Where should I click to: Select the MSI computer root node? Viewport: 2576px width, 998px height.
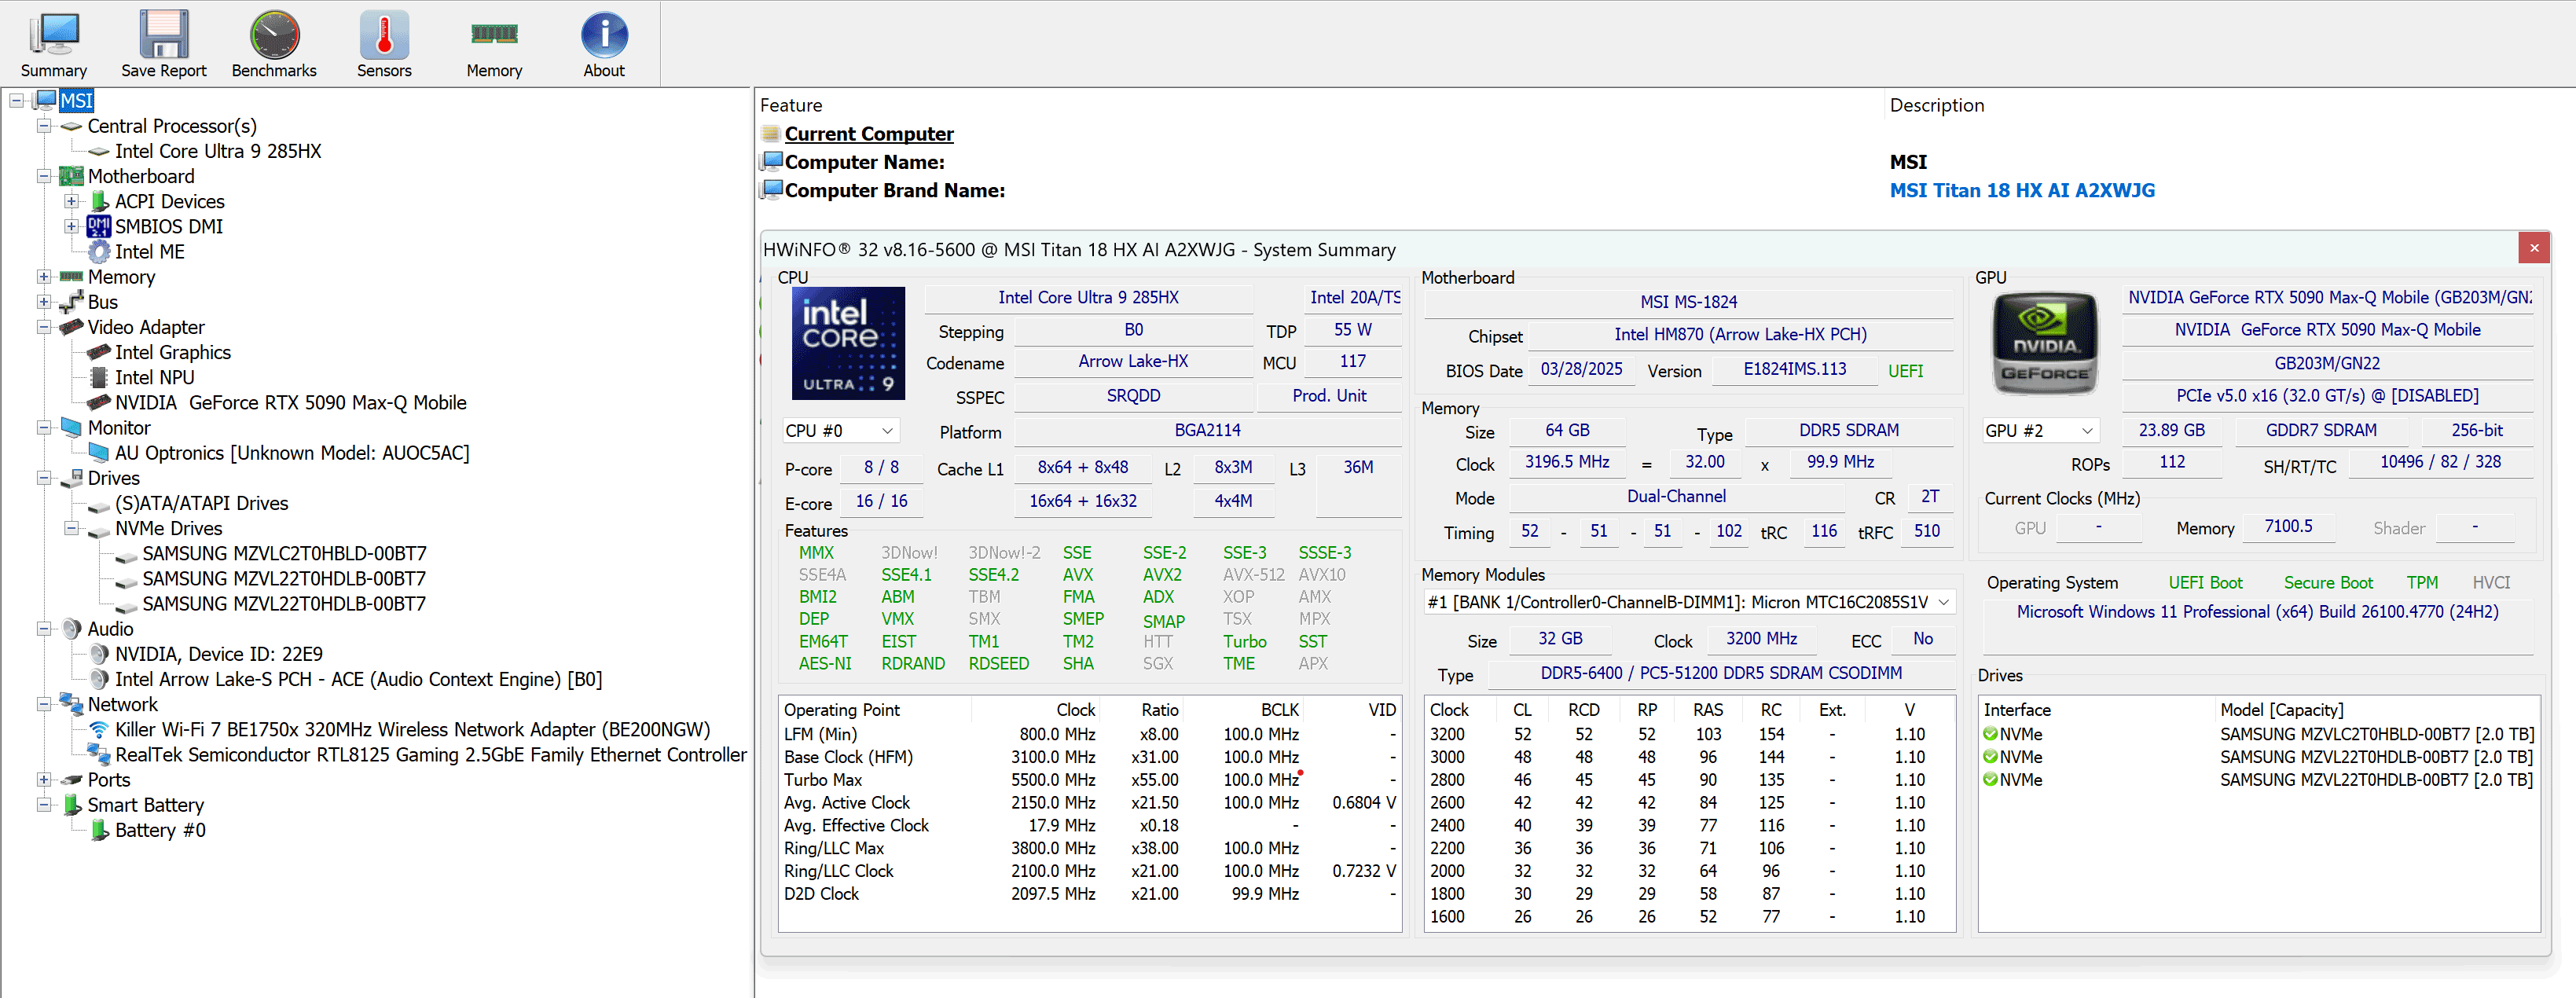click(76, 100)
